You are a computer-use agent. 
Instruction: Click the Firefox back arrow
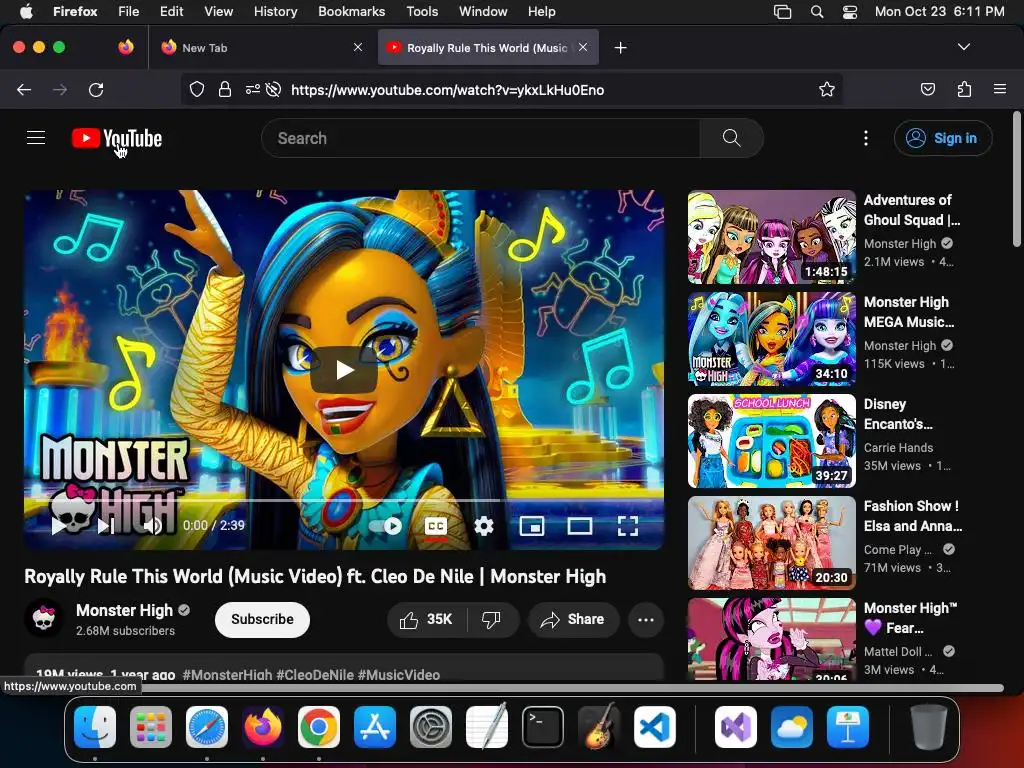point(24,89)
